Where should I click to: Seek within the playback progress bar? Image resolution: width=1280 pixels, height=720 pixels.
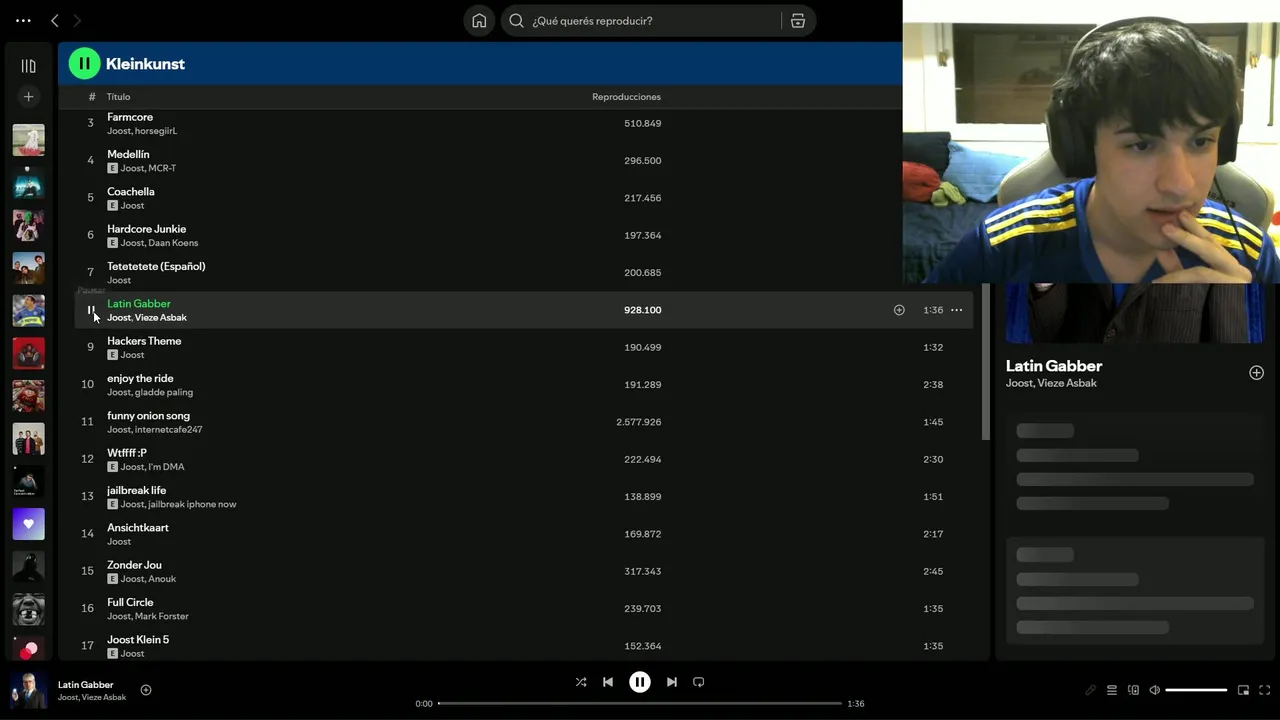click(640, 703)
